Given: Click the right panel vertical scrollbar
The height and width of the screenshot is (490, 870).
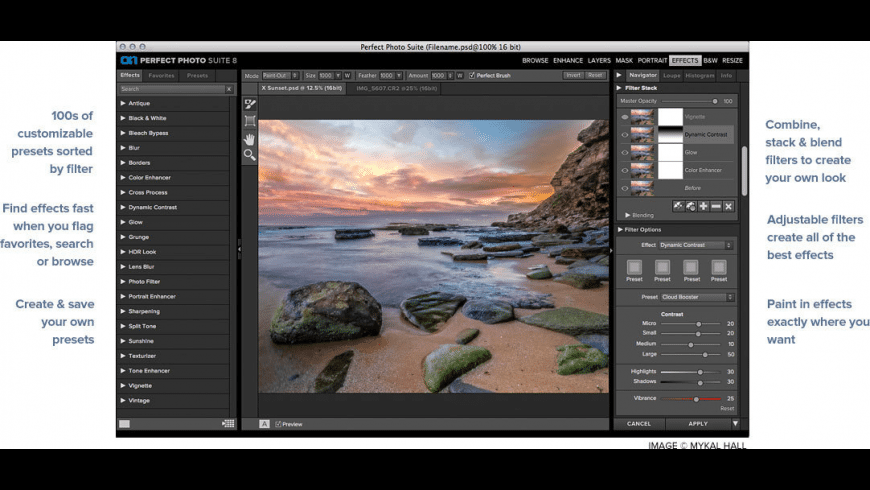Looking at the screenshot, I should point(745,170).
